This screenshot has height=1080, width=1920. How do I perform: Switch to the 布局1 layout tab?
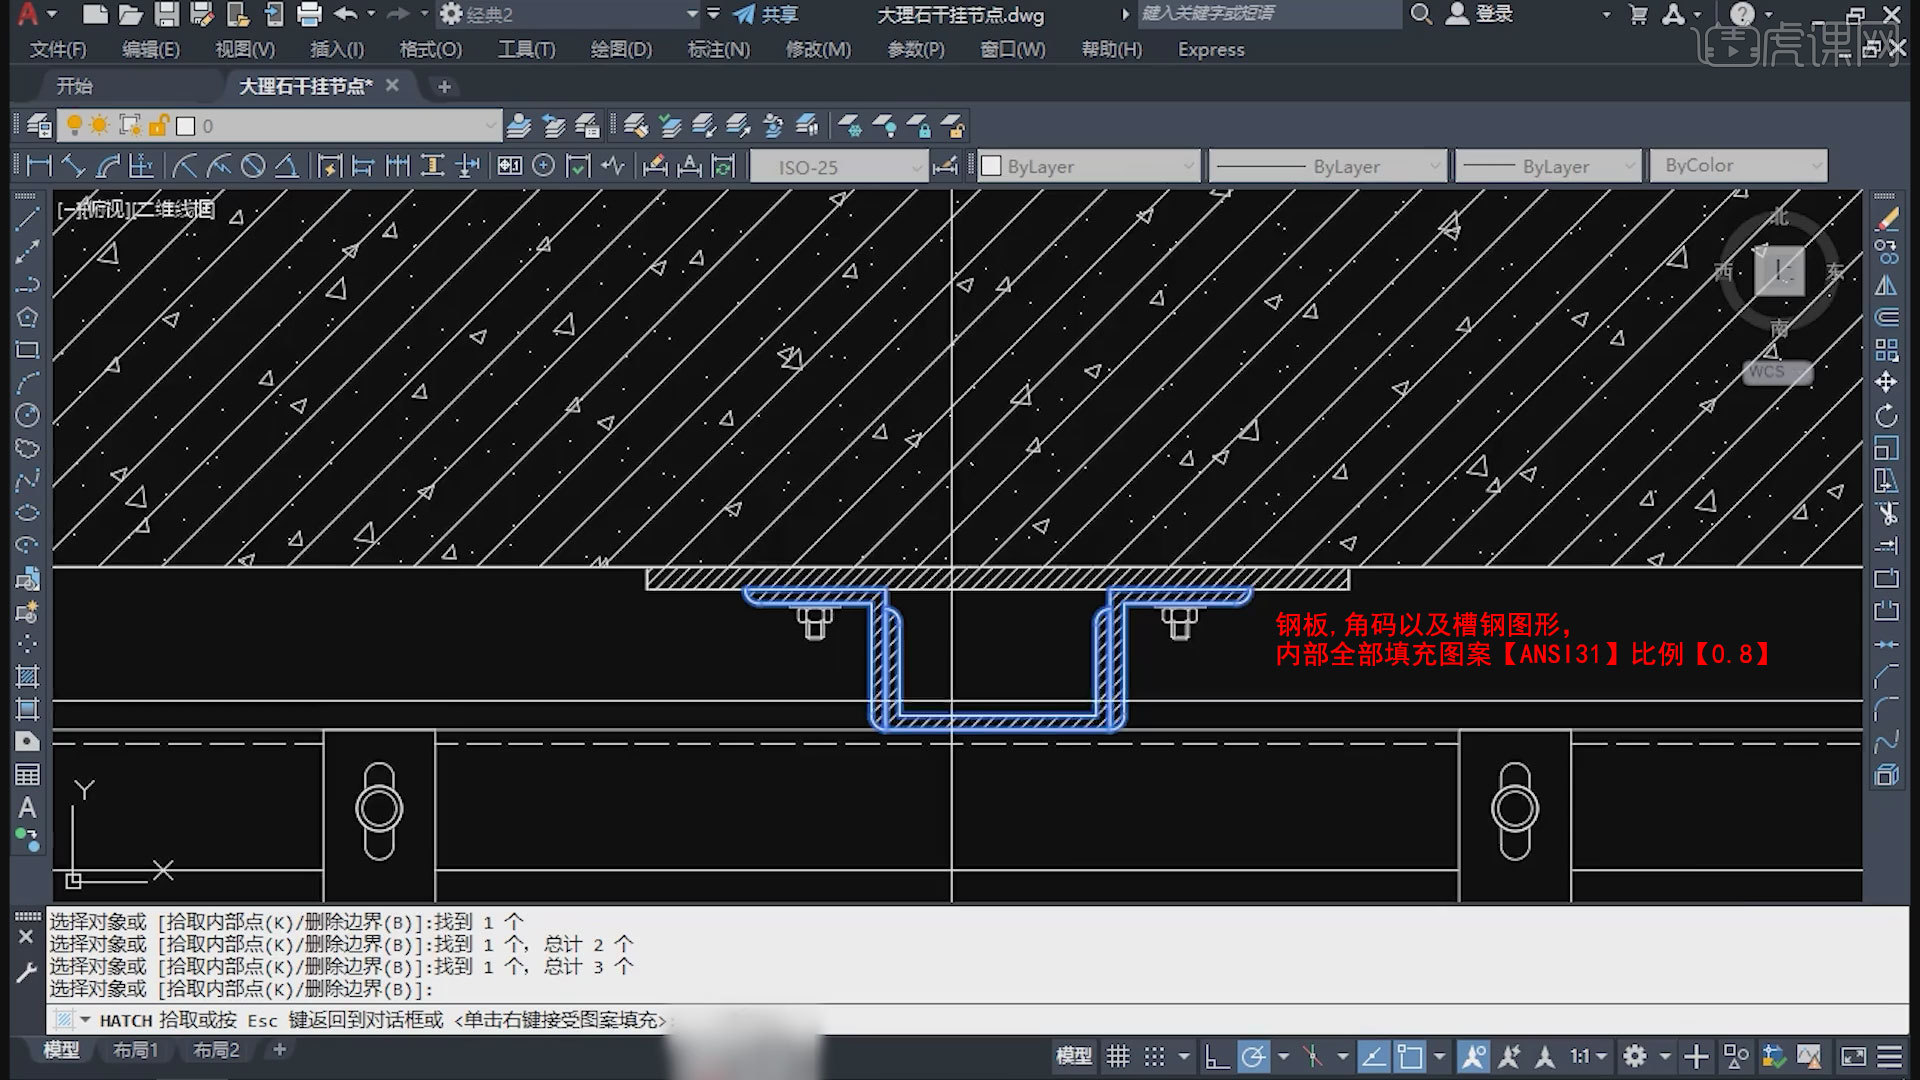pos(135,1050)
